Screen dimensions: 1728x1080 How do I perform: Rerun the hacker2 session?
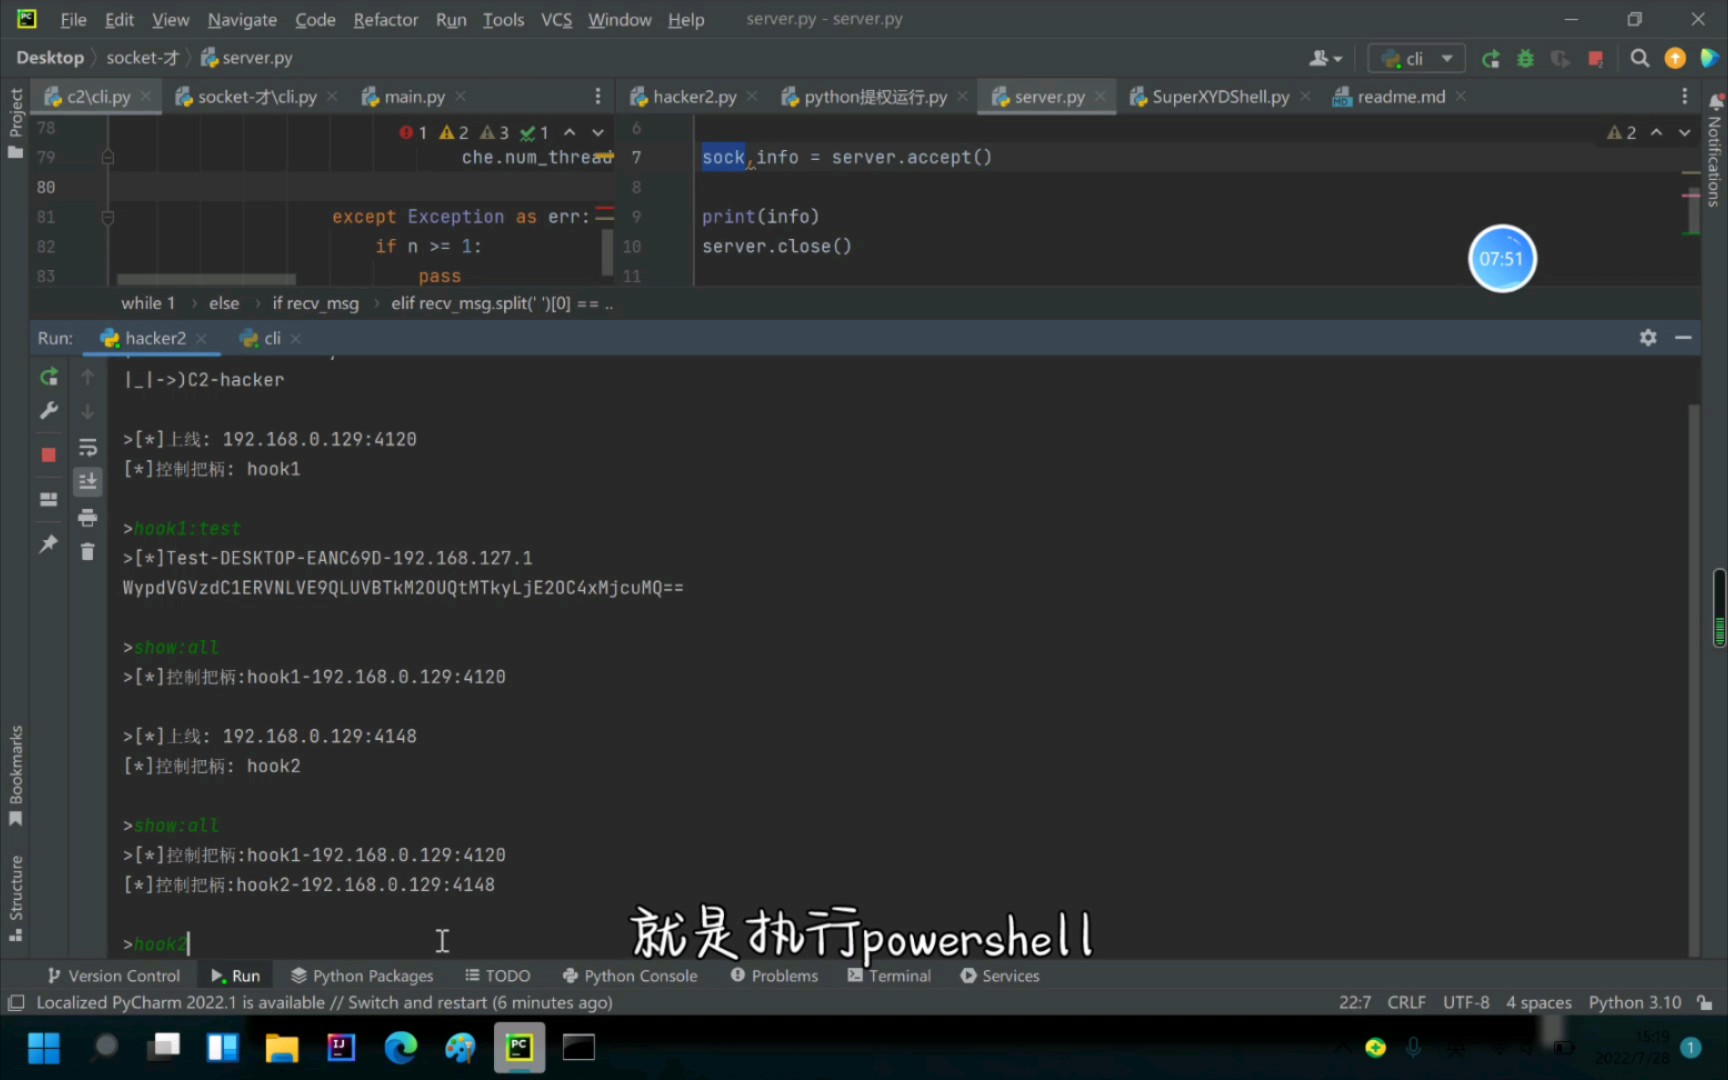[48, 377]
